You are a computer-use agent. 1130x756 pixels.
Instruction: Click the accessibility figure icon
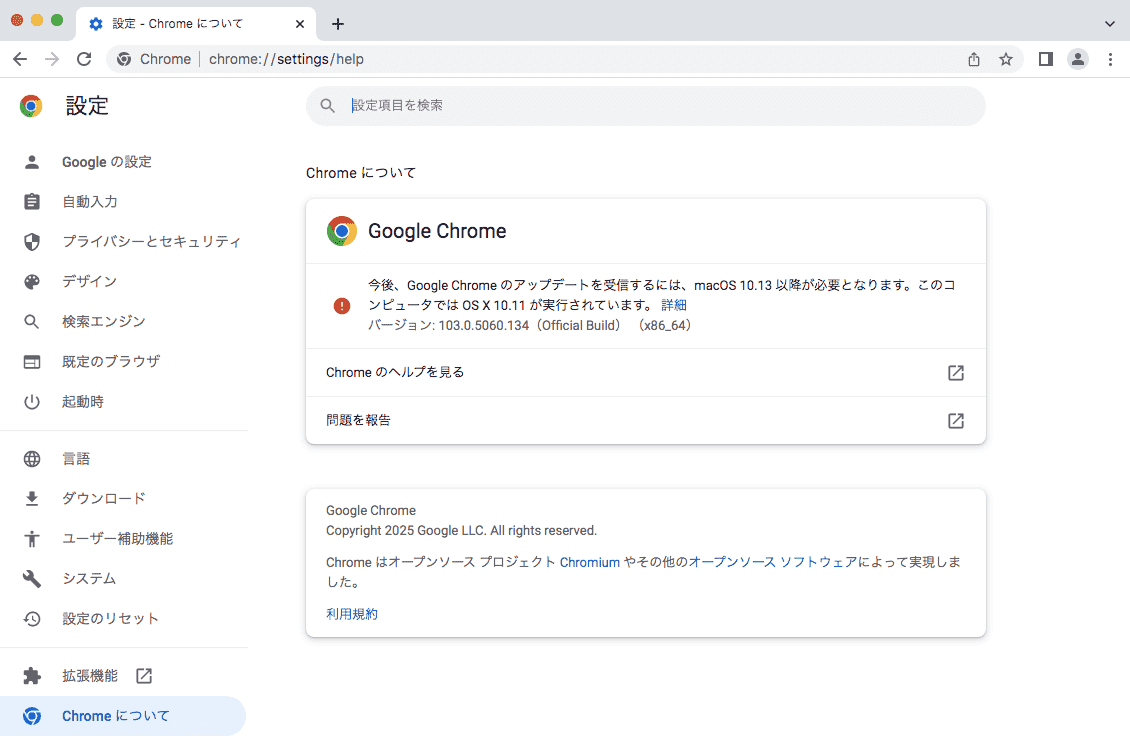(x=32, y=538)
